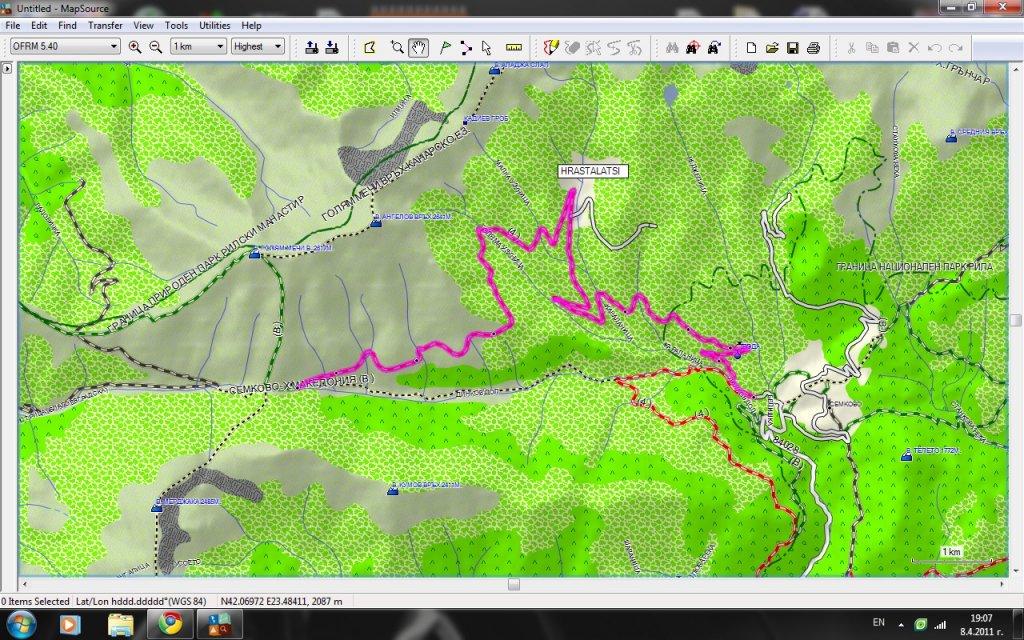Select the Map tool
Screen dimensions: 1024x640
[x=370, y=47]
